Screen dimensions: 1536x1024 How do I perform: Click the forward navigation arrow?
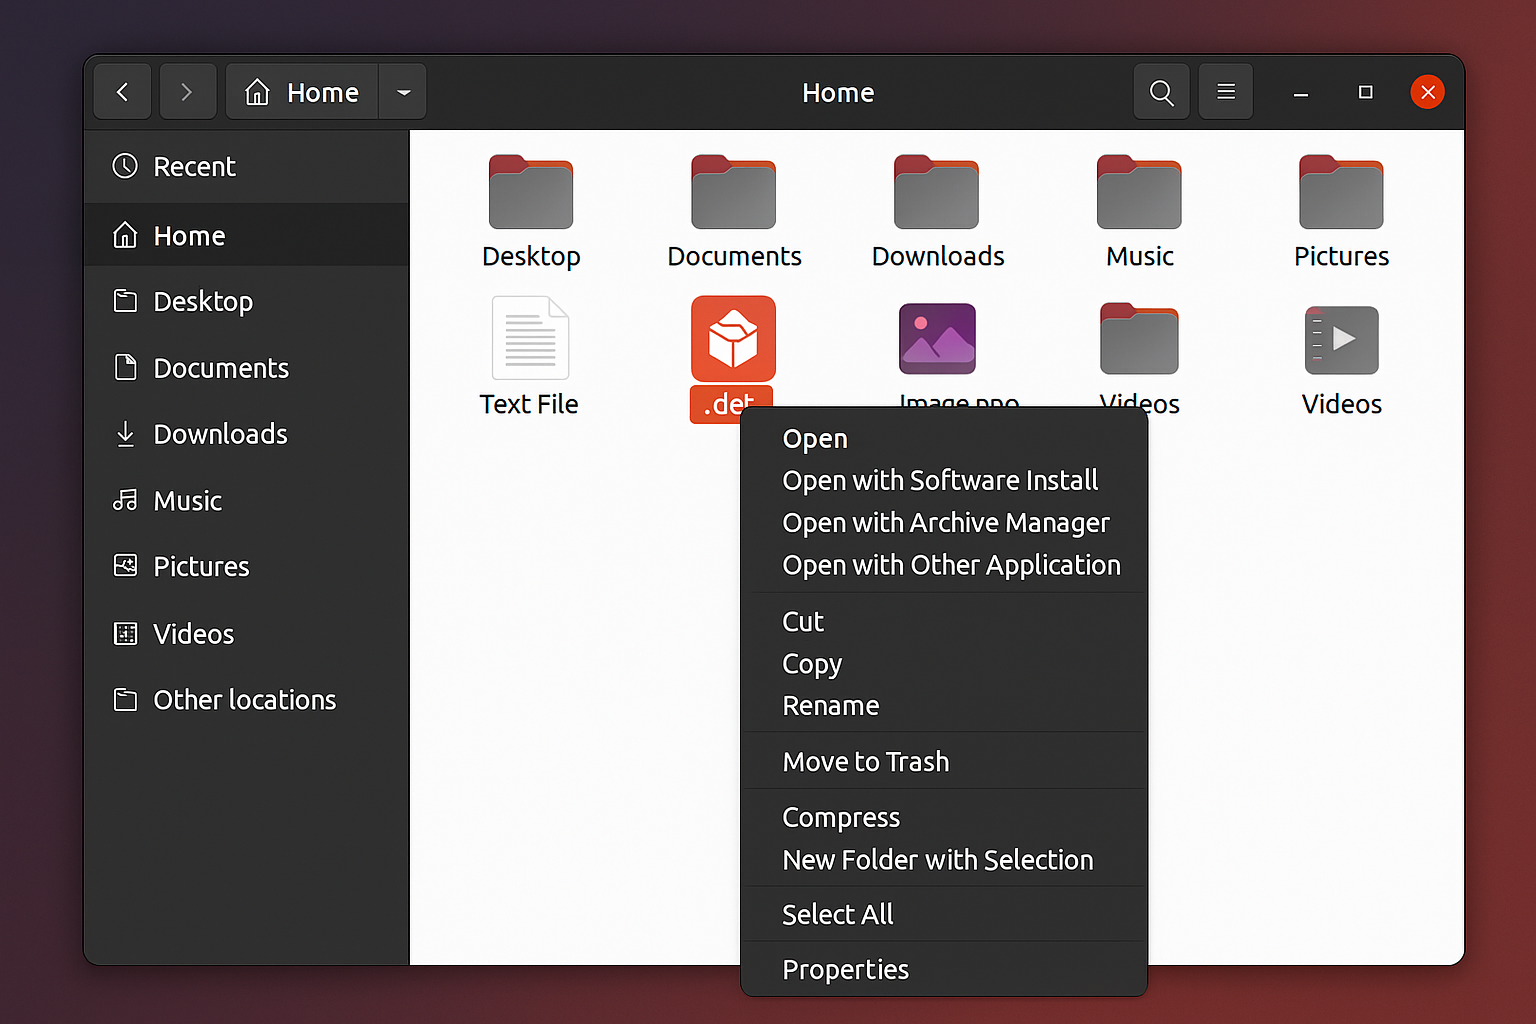coord(188,91)
